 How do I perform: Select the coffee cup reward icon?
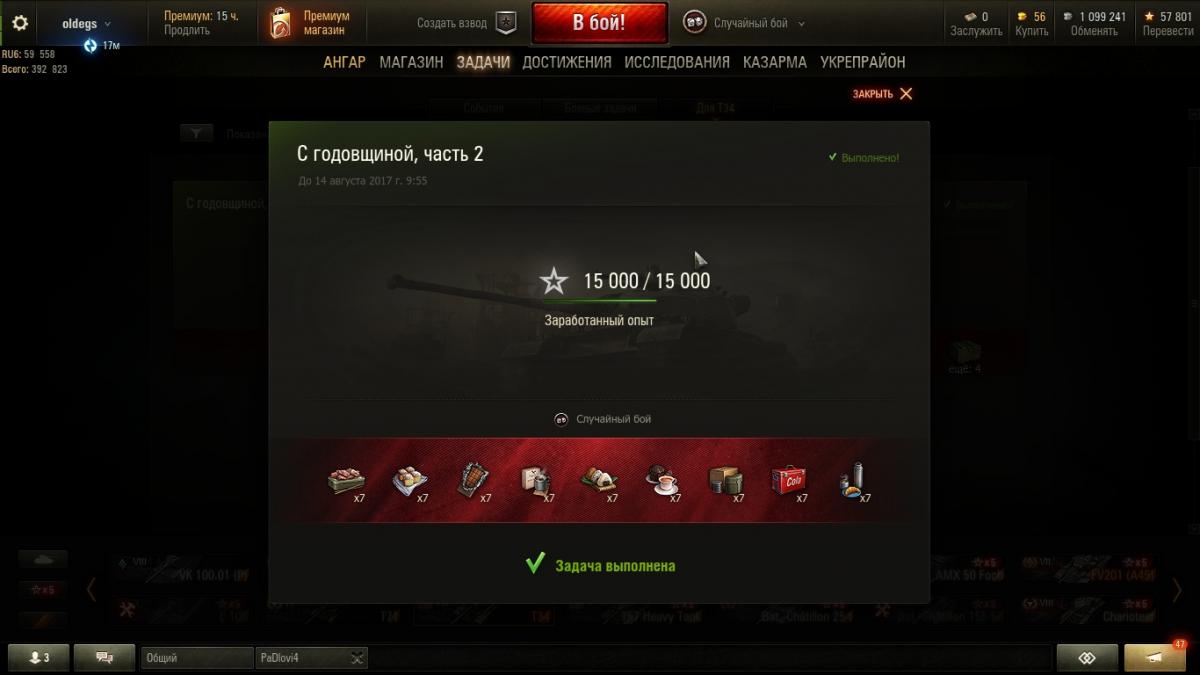tap(661, 481)
